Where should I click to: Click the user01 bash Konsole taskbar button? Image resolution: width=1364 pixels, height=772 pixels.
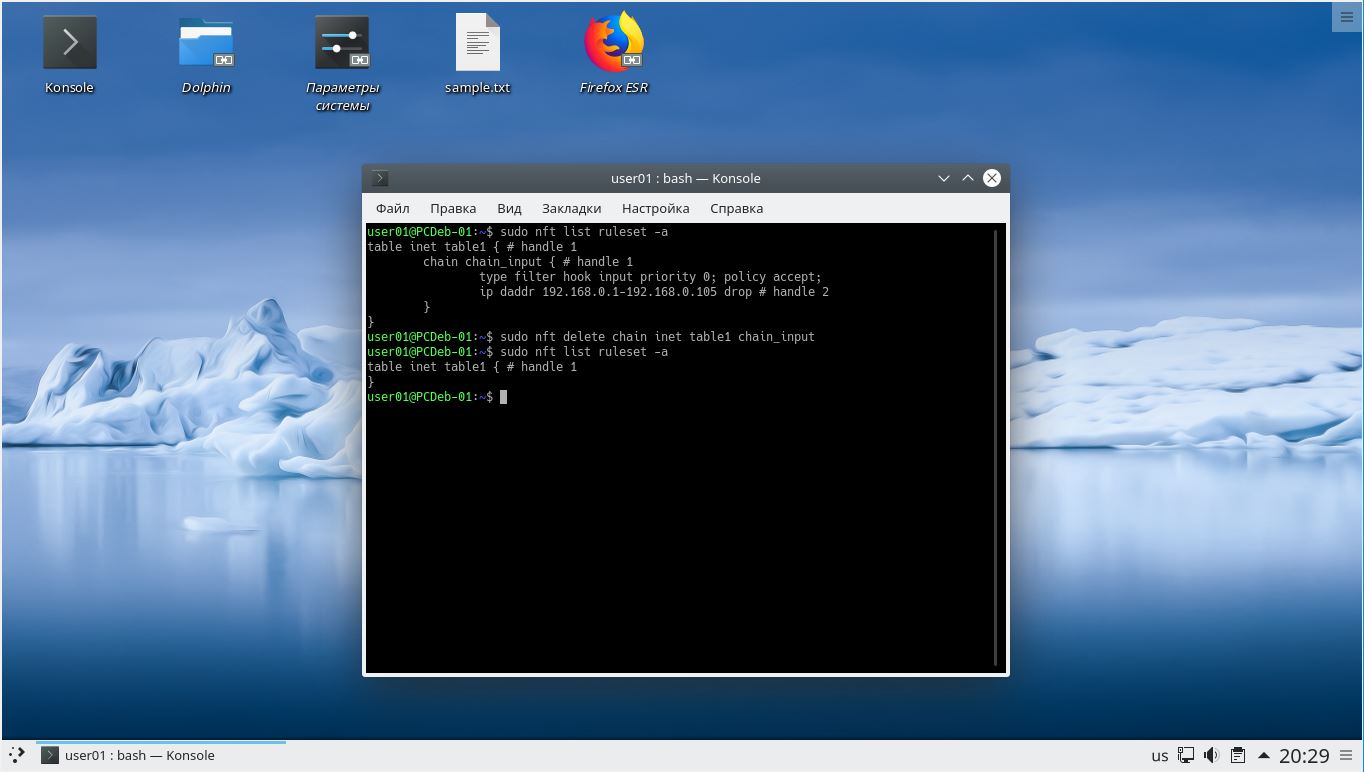(161, 755)
